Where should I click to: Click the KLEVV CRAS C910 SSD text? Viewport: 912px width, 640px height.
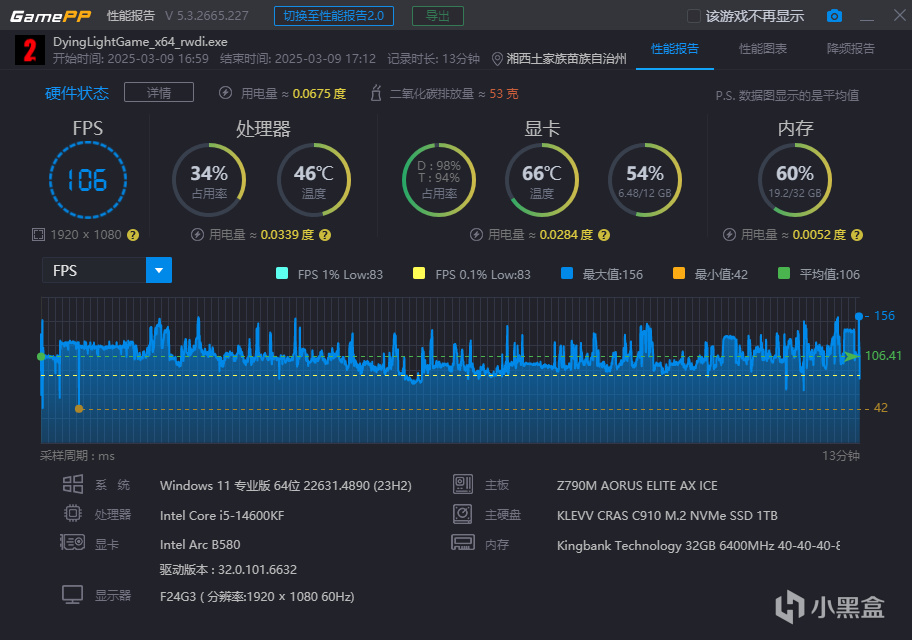[x=667, y=515]
